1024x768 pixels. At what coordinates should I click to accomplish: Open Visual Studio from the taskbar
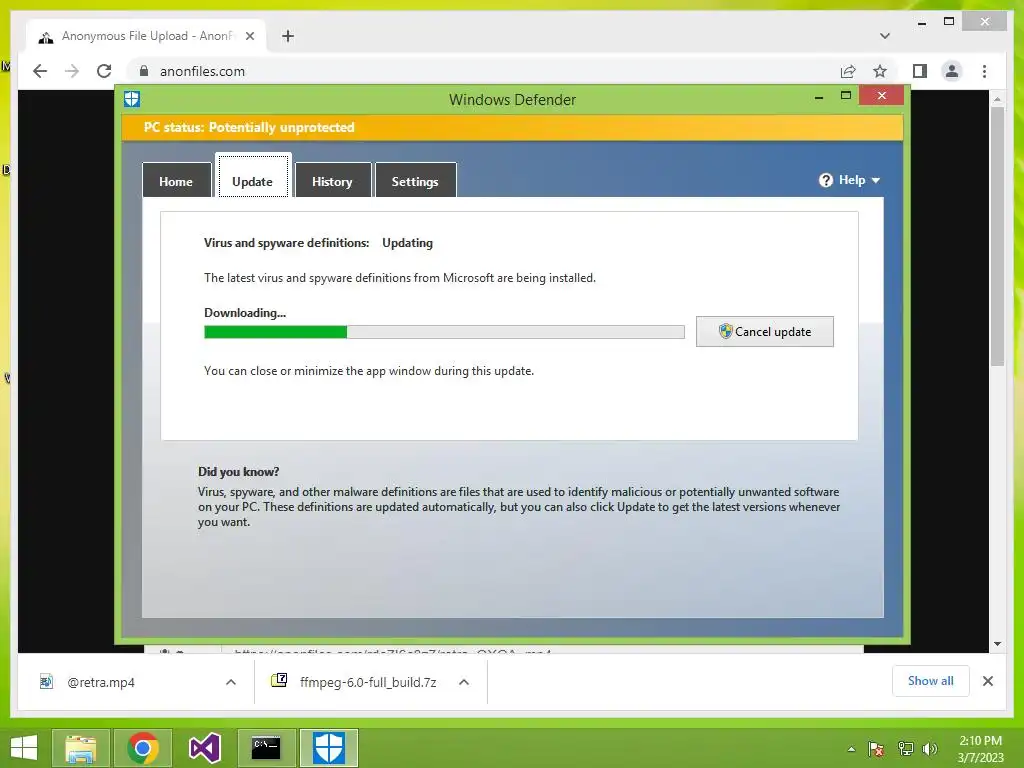coord(204,748)
